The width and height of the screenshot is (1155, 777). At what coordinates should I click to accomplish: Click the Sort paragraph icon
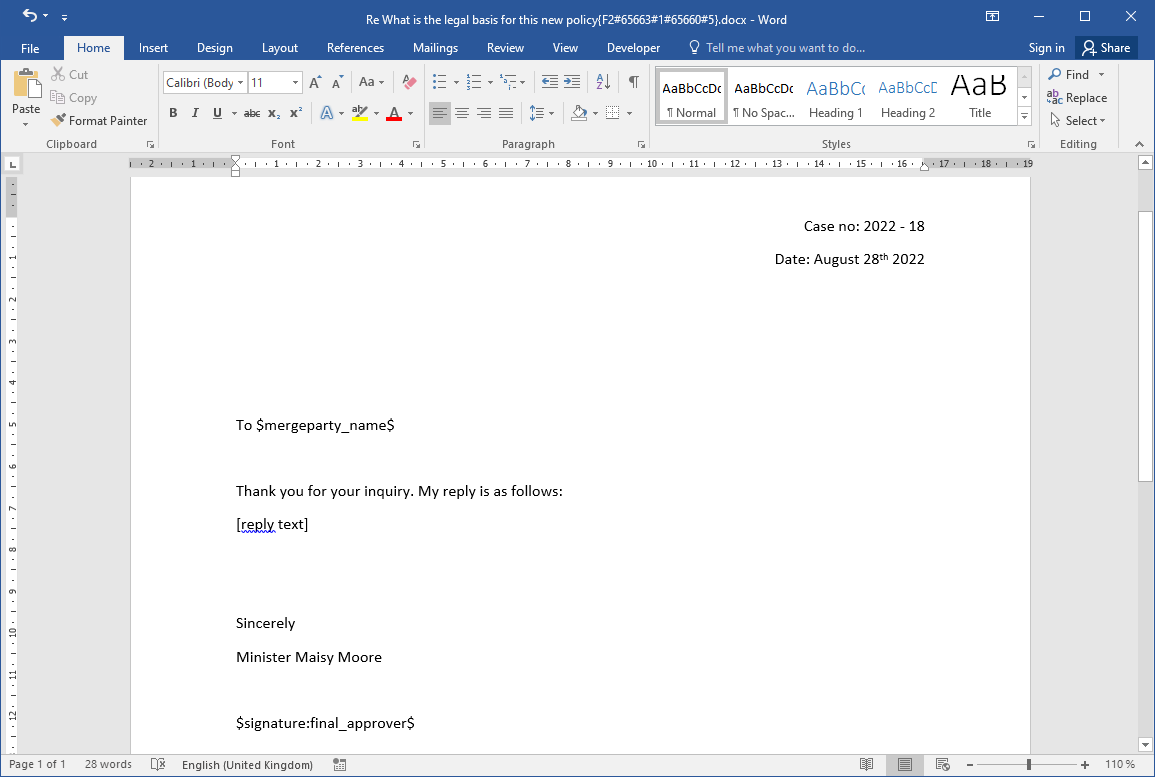click(x=603, y=82)
